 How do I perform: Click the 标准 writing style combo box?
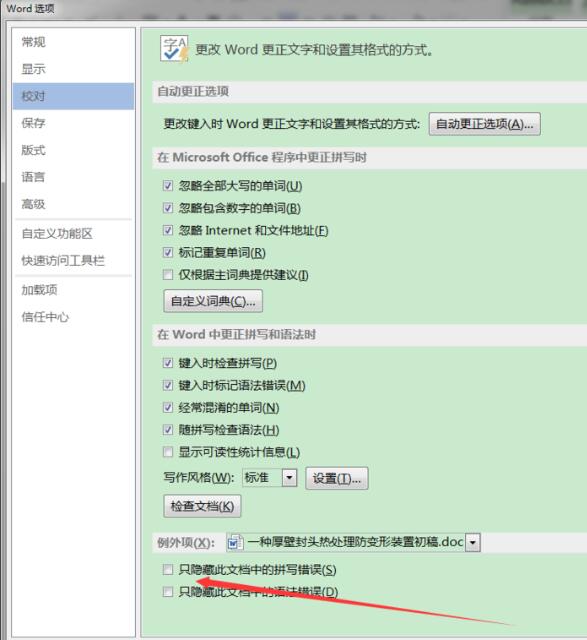(x=269, y=478)
